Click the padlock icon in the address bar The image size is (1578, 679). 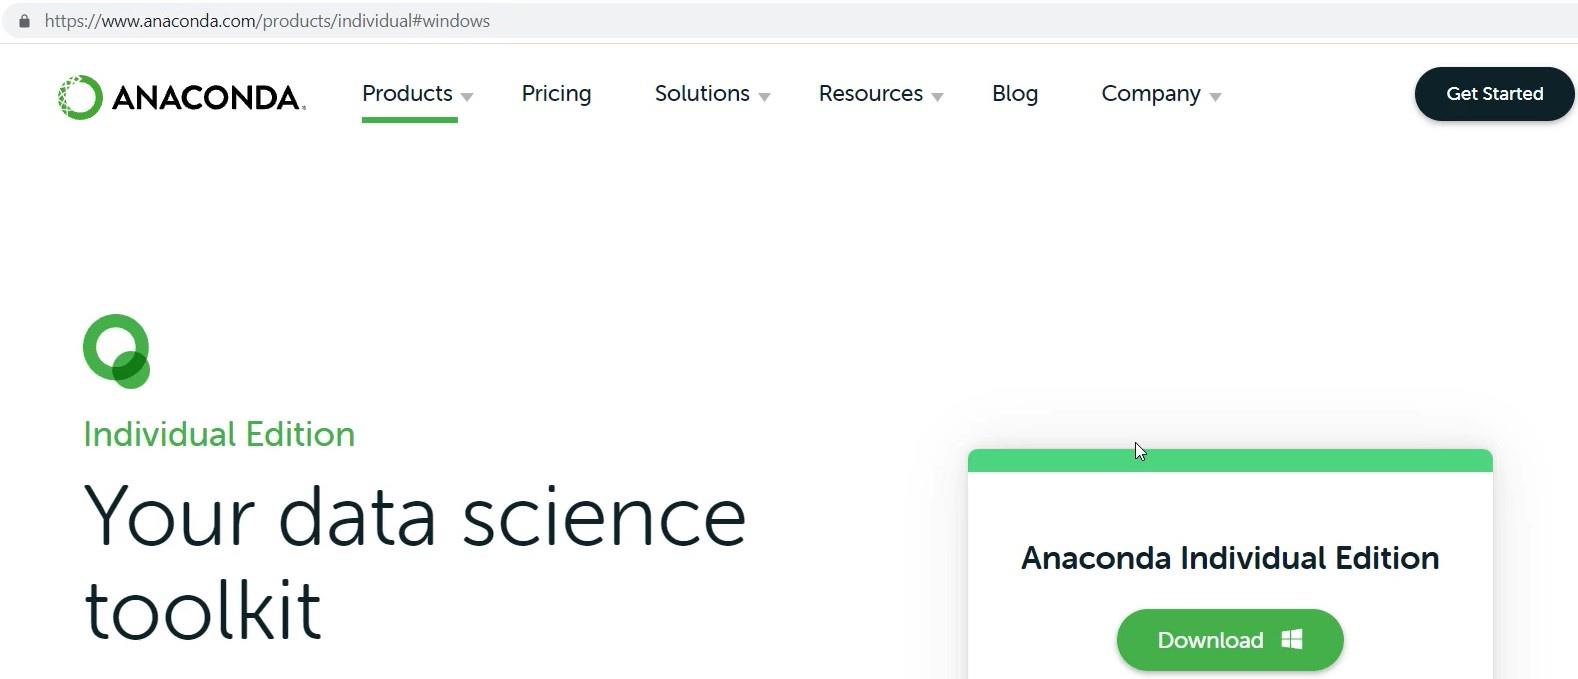click(x=24, y=21)
